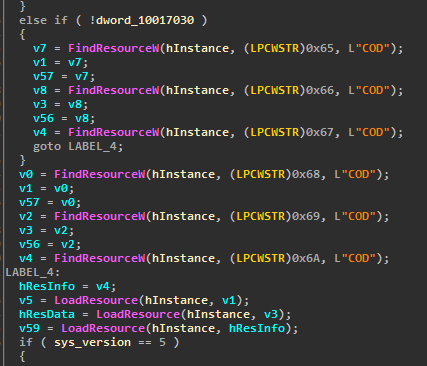Select sys_version in if condition

[x=93, y=342]
